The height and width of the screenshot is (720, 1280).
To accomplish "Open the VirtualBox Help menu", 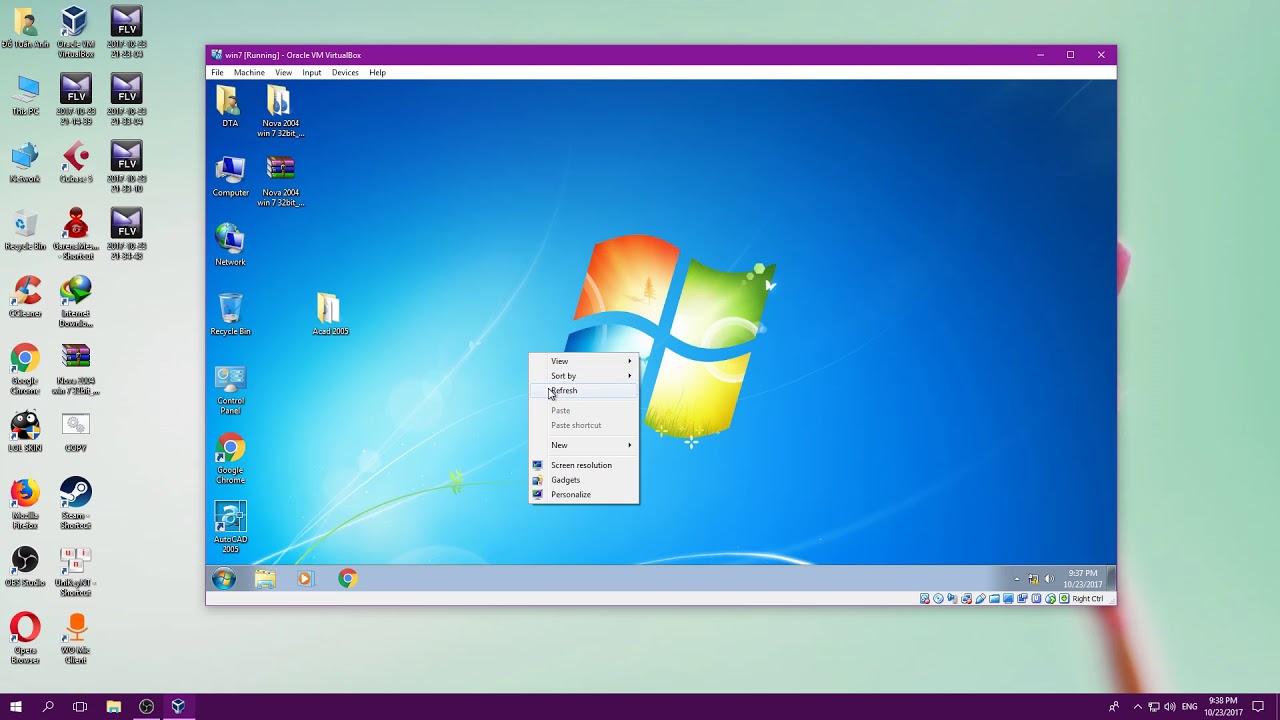I will [377, 72].
